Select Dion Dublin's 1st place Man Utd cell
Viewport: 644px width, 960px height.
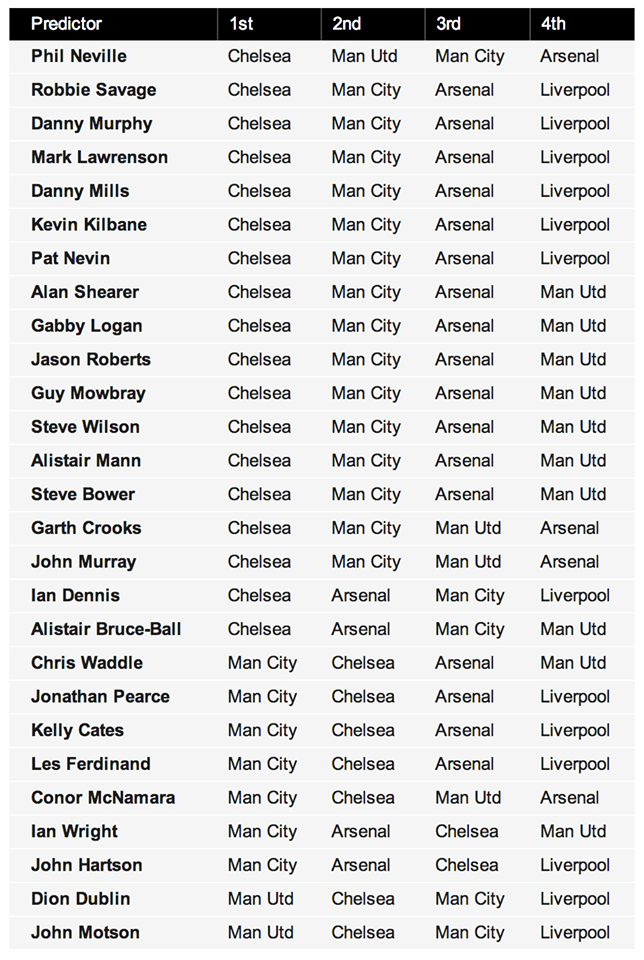click(261, 898)
